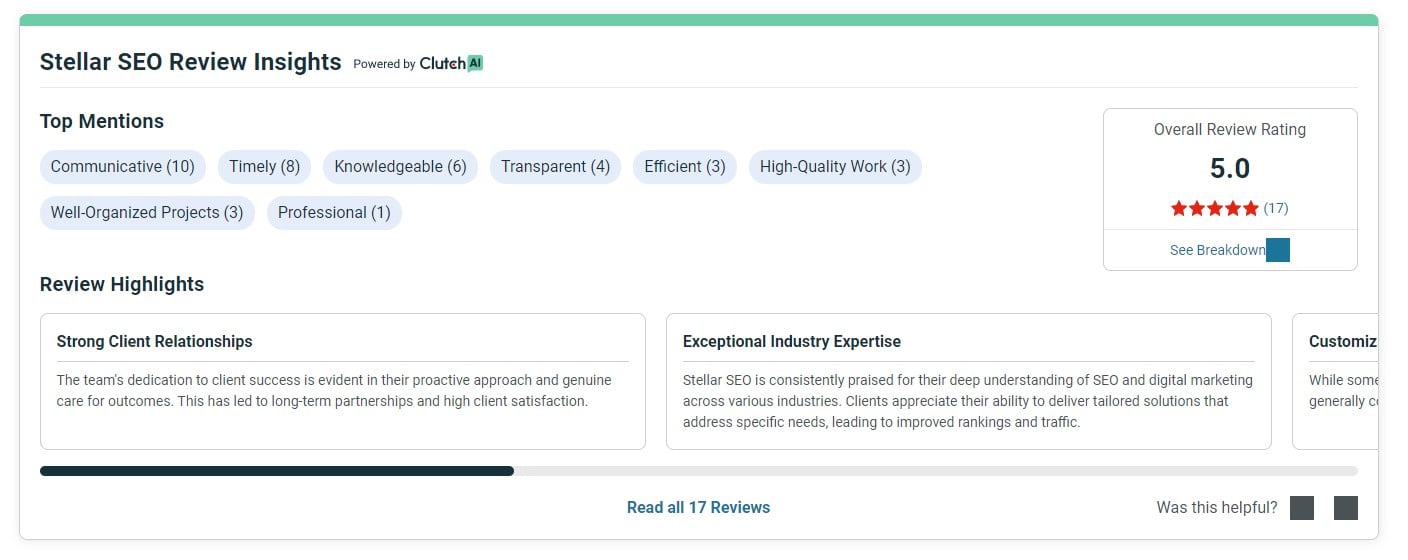The width and height of the screenshot is (1408, 560).
Task: Click the (17) review count
Action: [x=1276, y=208]
